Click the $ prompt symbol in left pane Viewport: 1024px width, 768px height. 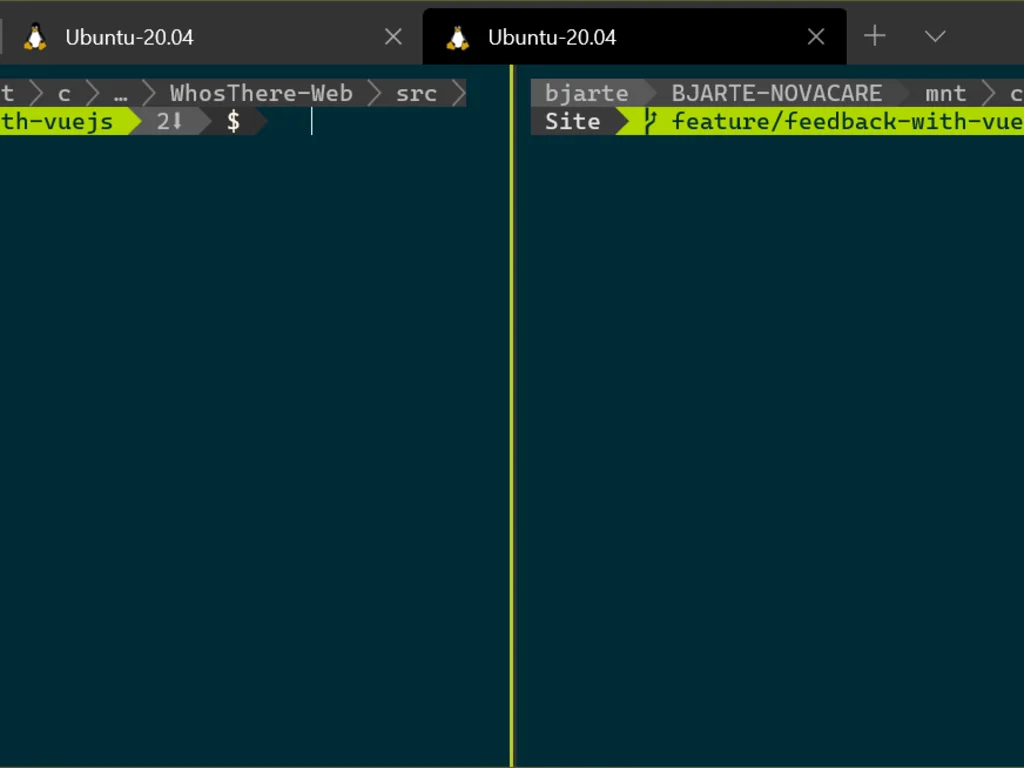(x=233, y=121)
